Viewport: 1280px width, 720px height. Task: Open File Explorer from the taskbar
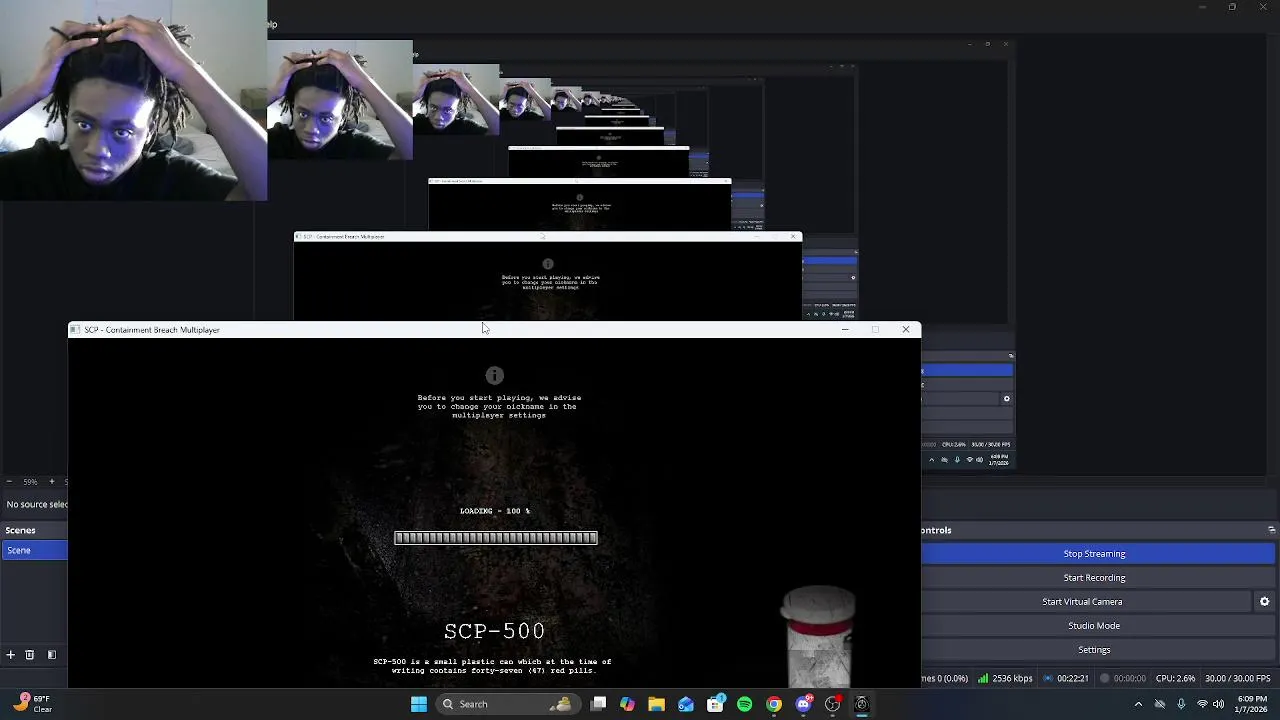(656, 704)
